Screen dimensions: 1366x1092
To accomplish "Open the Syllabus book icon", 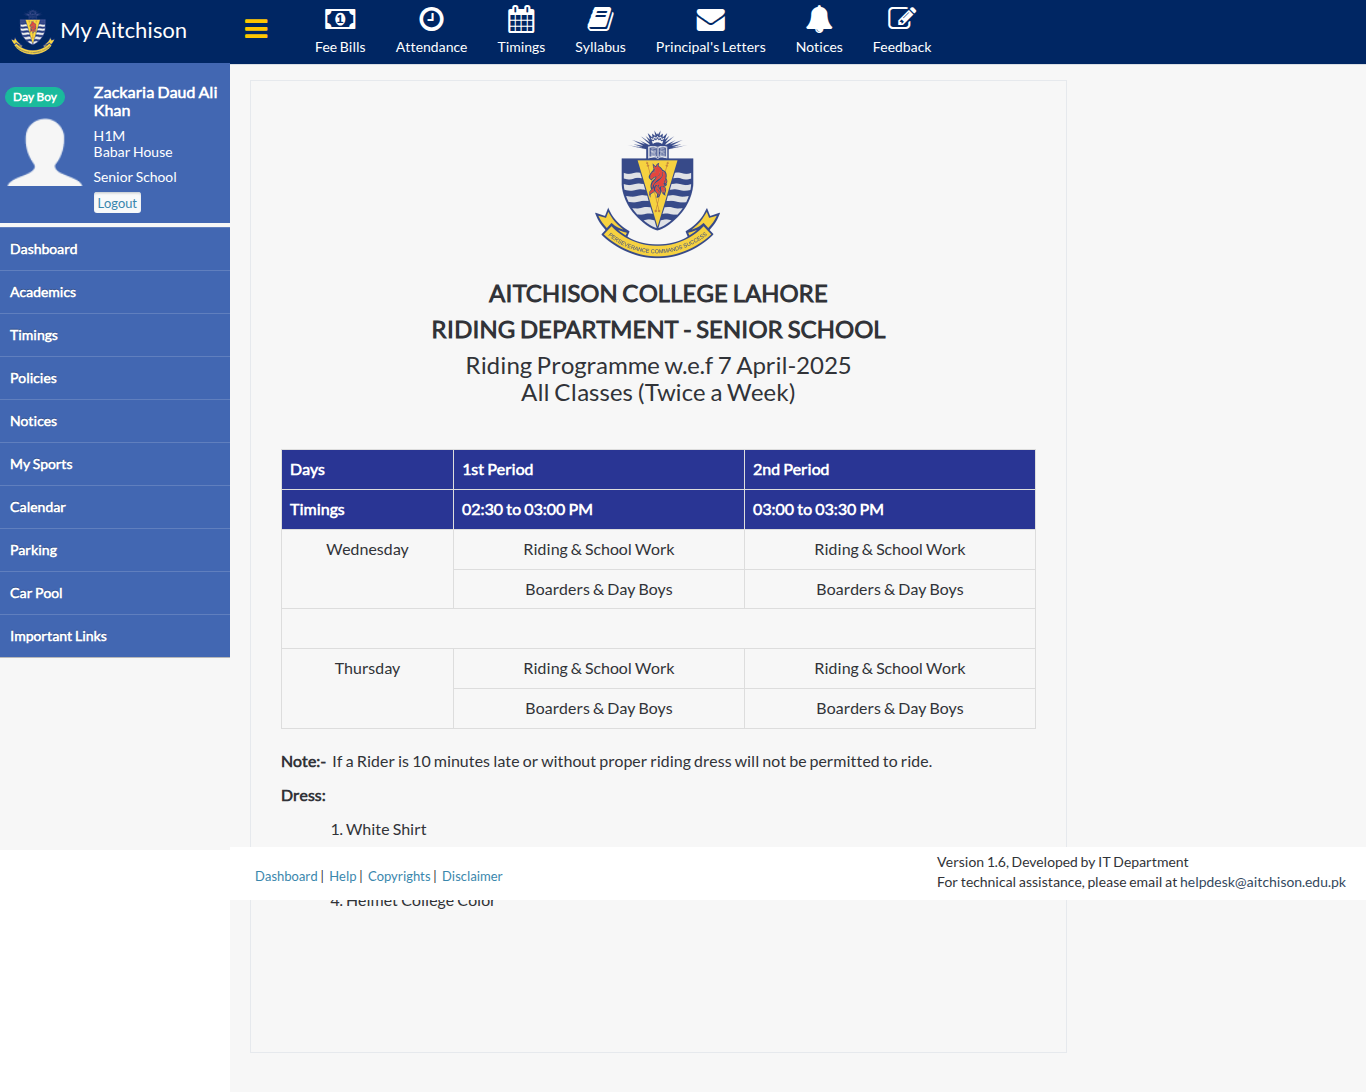I will [600, 19].
